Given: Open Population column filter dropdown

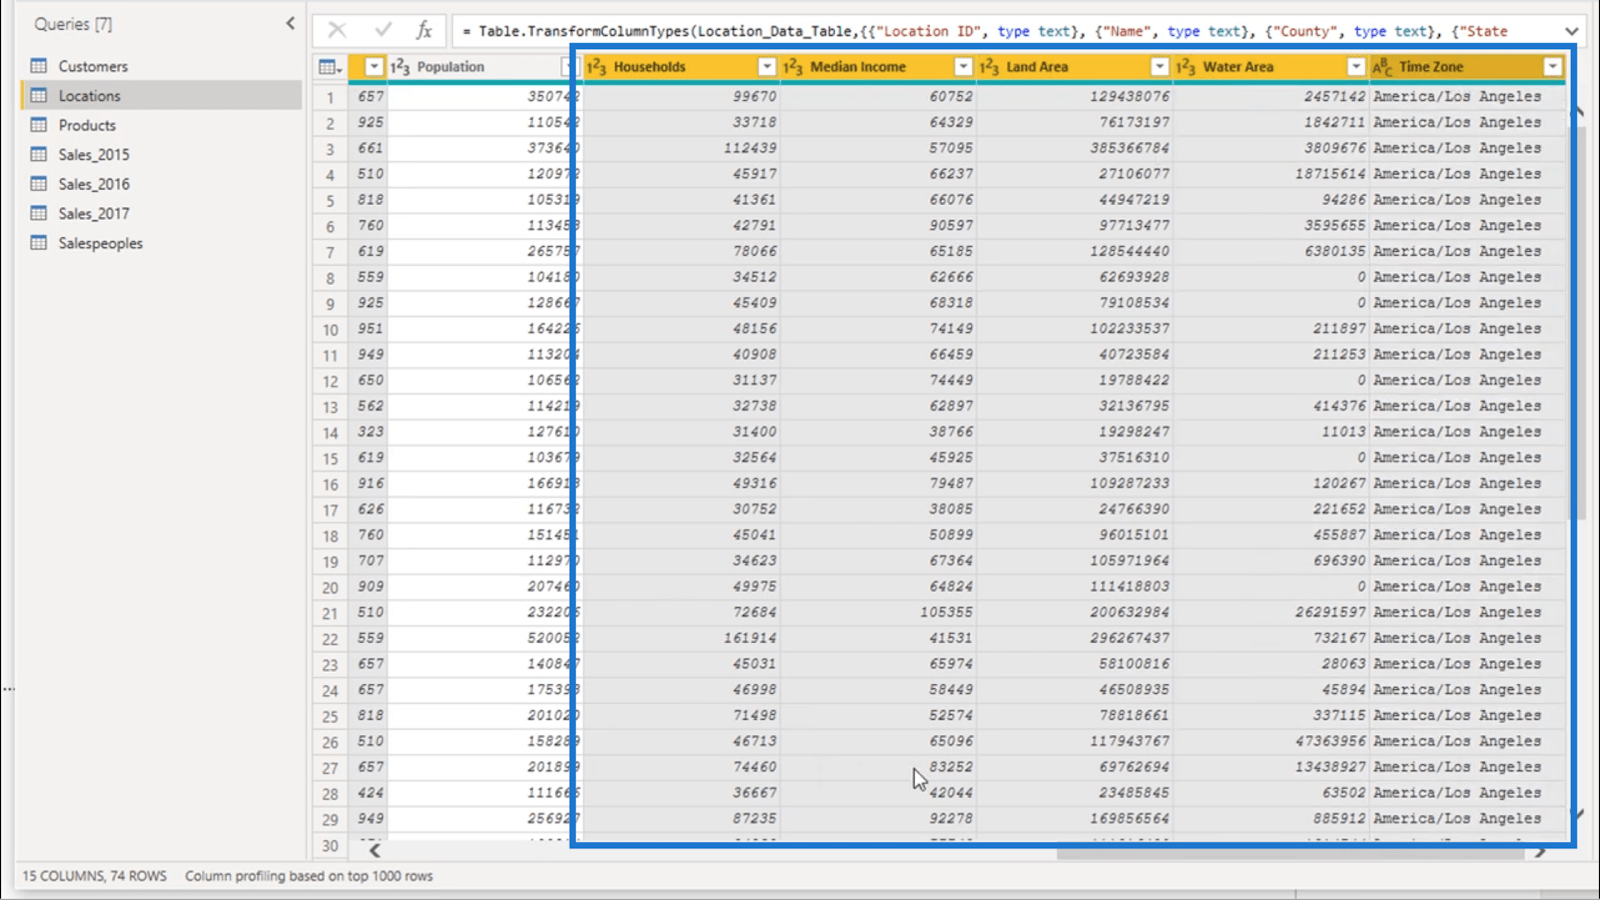Looking at the screenshot, I should click(x=569, y=67).
